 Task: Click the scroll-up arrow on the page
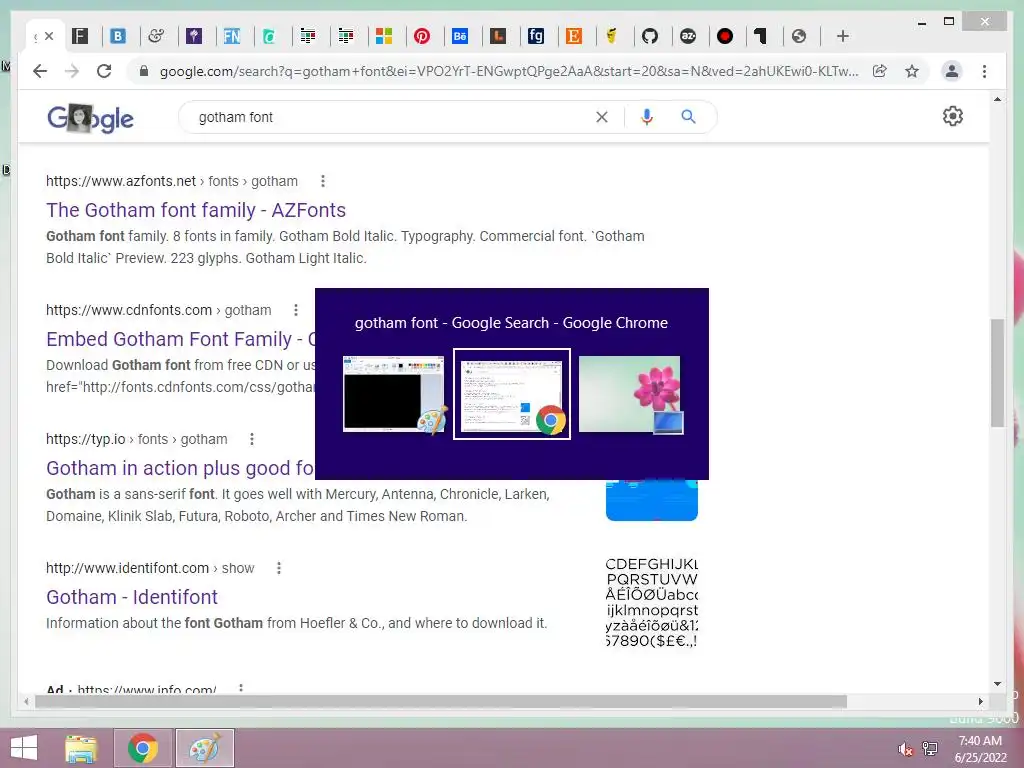[997, 99]
